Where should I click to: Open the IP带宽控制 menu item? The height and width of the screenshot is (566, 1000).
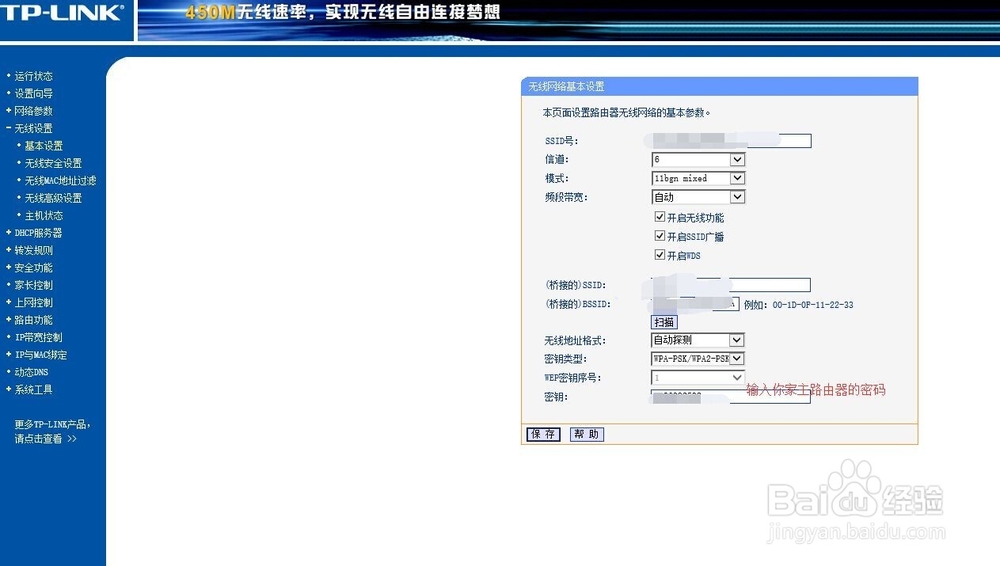coord(38,337)
